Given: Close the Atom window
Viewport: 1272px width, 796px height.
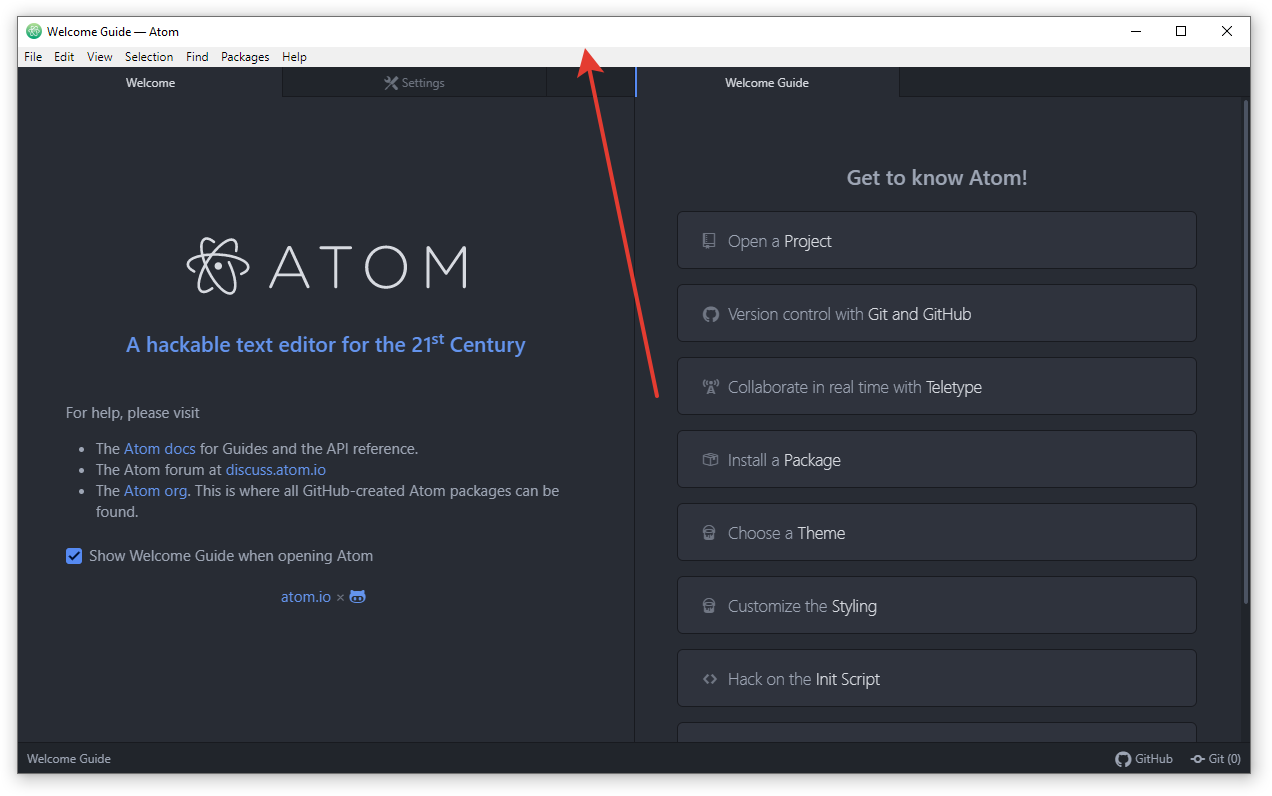Looking at the screenshot, I should (x=1227, y=31).
